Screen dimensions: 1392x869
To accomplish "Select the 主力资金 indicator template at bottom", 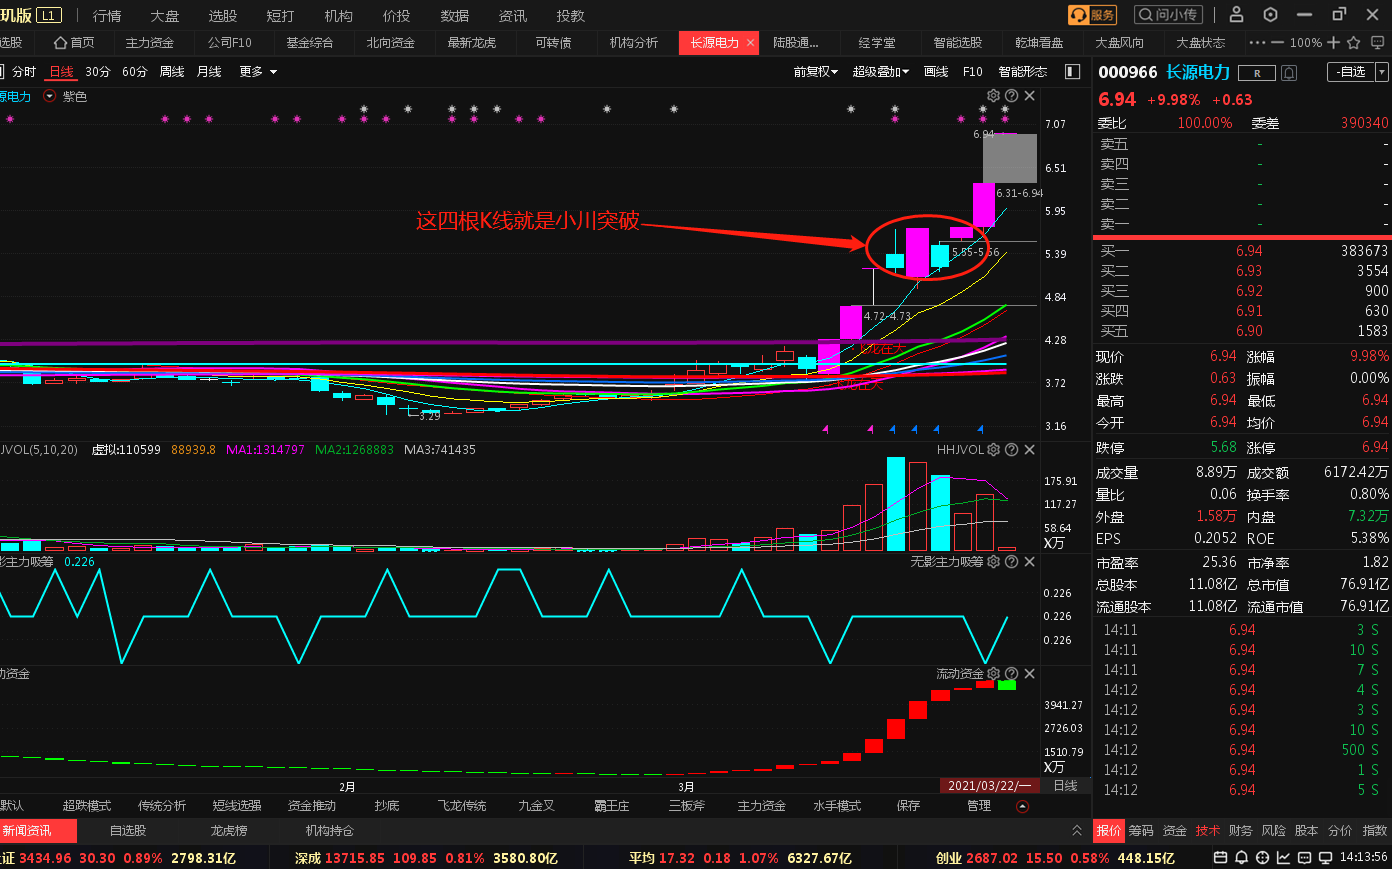I will click(x=761, y=806).
